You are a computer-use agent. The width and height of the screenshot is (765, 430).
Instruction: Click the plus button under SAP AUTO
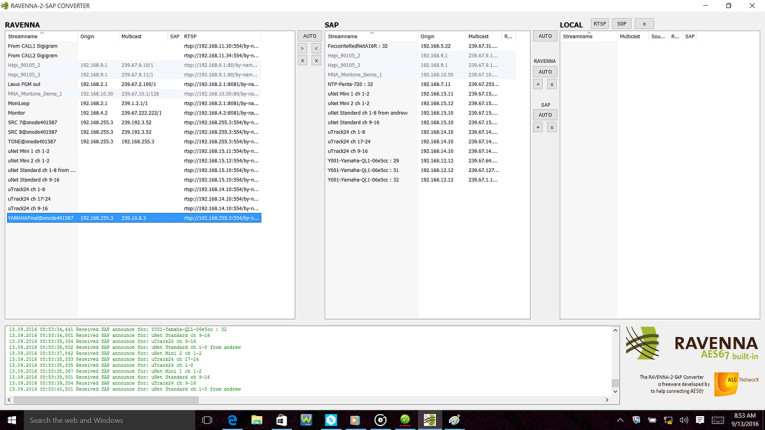(x=538, y=127)
